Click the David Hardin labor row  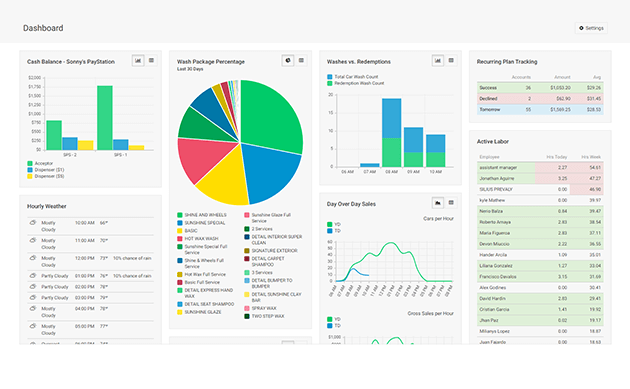coord(540,299)
